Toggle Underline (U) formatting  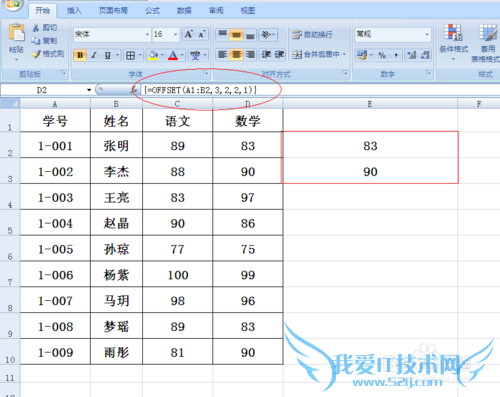click(108, 55)
